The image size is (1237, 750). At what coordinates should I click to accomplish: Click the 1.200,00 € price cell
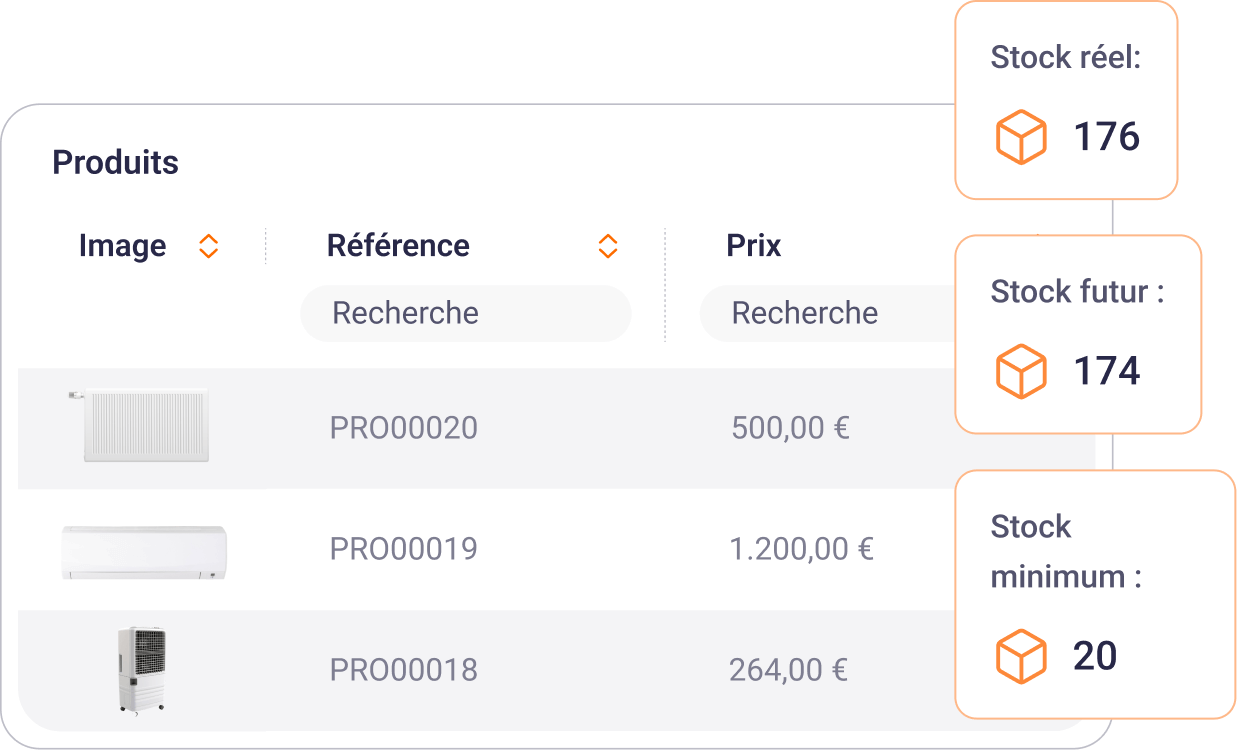tap(802, 549)
